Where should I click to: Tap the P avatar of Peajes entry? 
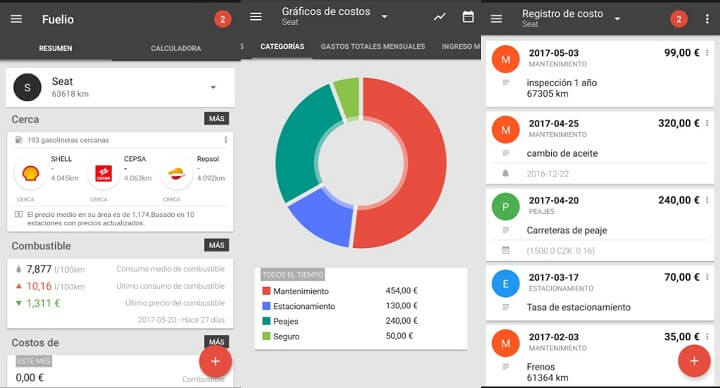pos(506,207)
